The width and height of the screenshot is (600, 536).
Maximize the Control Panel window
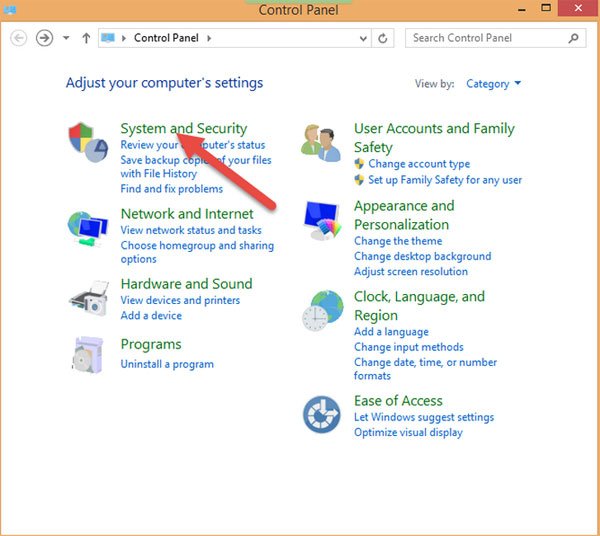[546, 8]
